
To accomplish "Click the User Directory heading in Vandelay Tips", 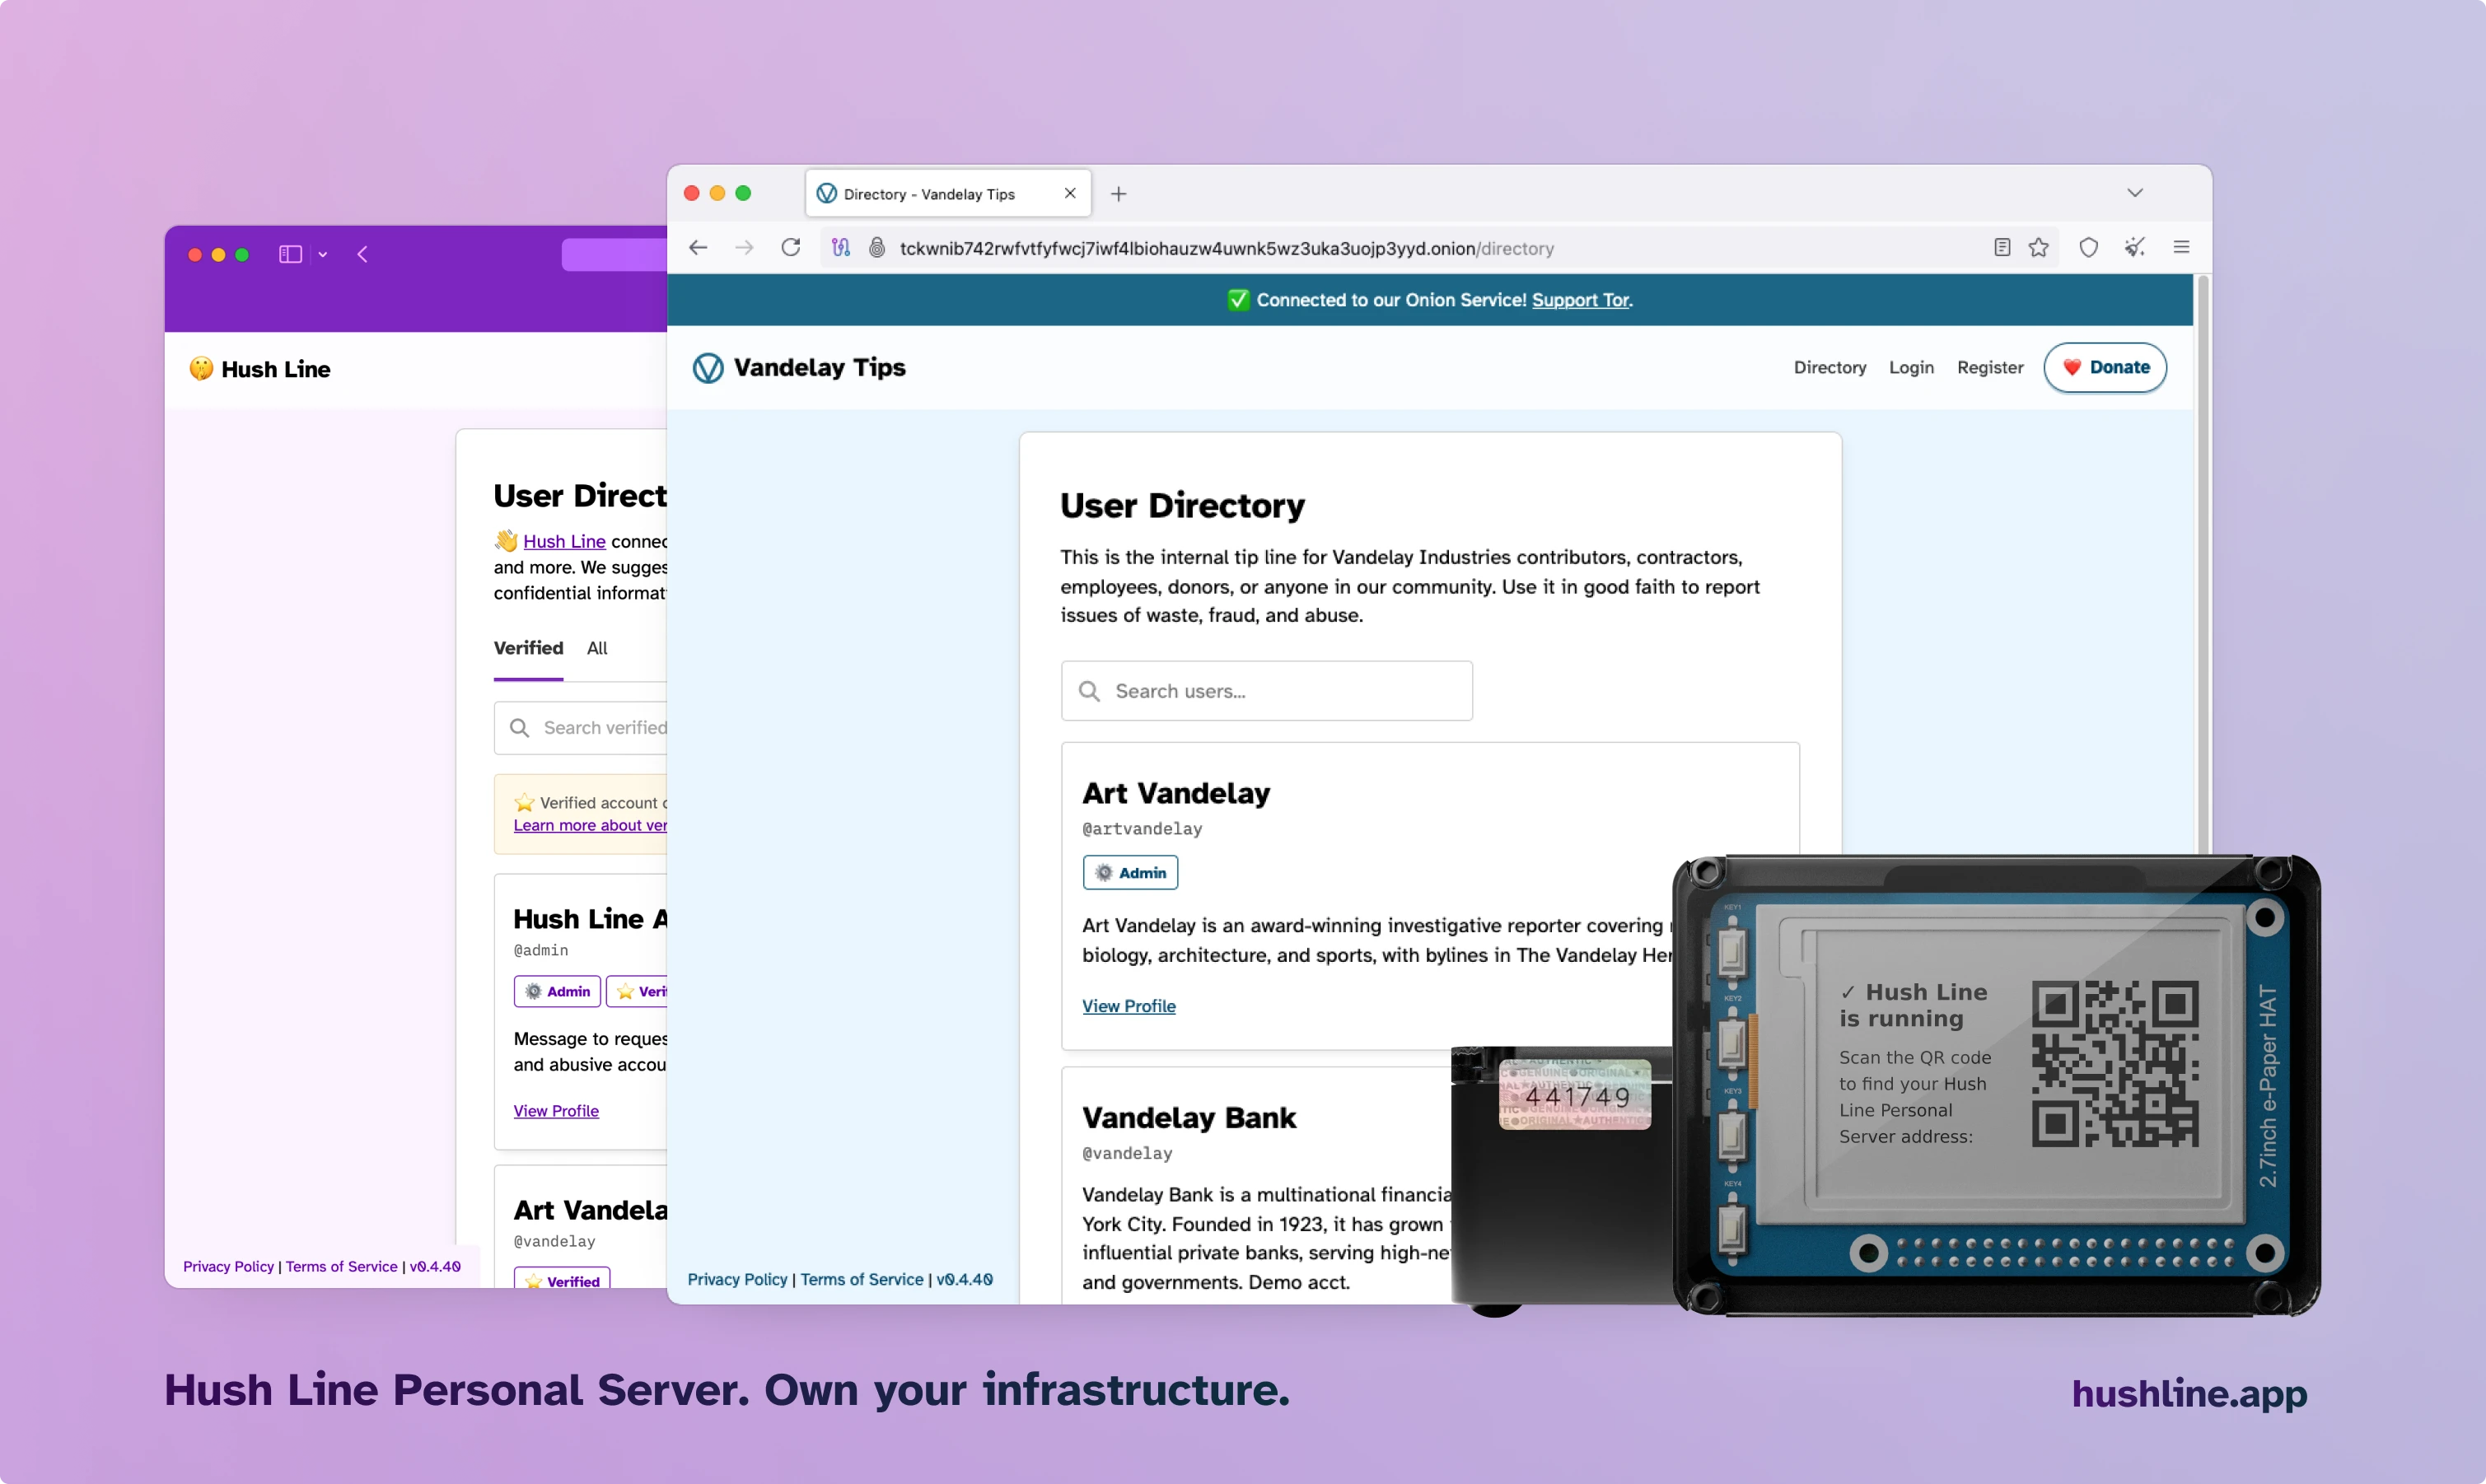I will (1182, 506).
